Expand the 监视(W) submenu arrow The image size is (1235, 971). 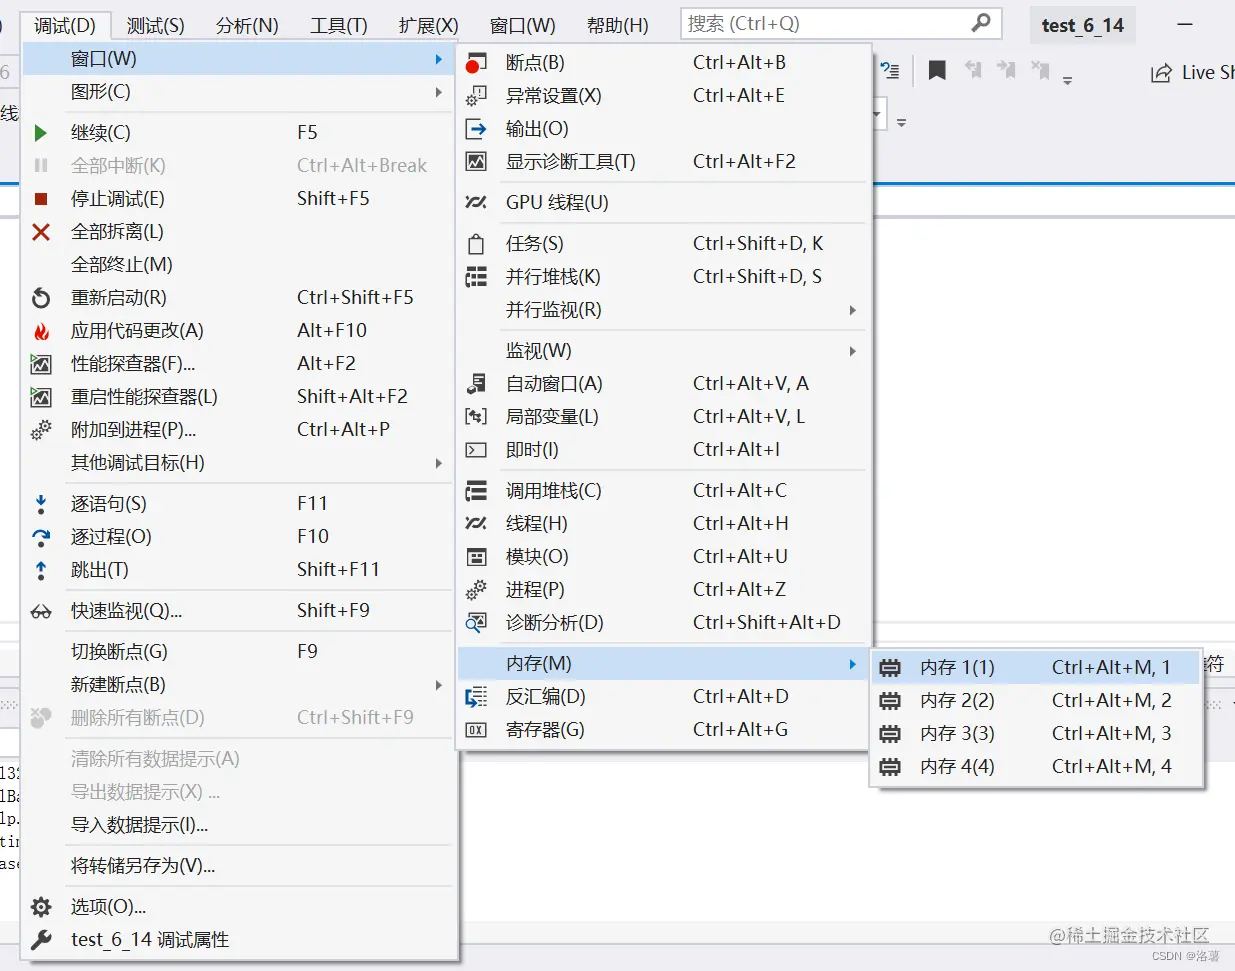852,351
